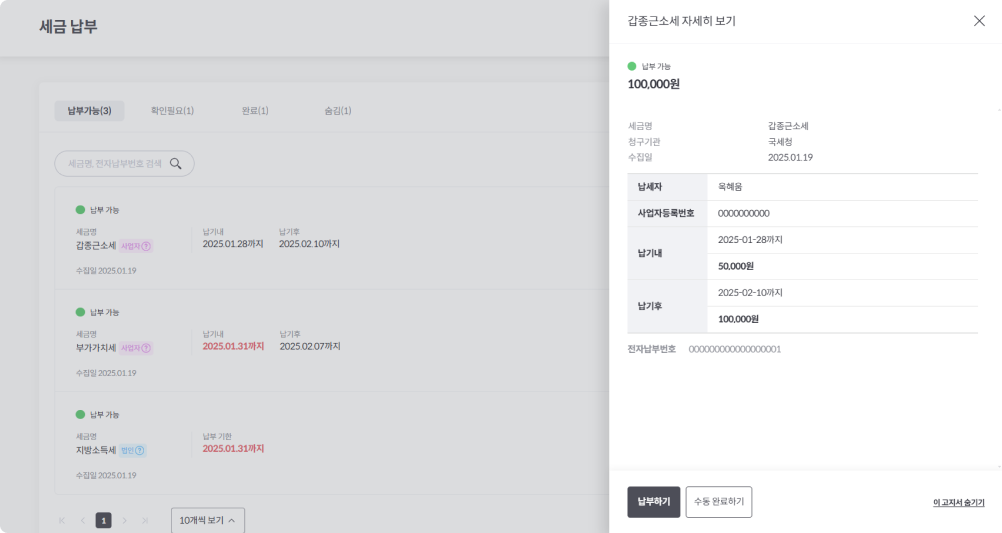Click the help icon on 갑종근소세 사업자 badge

146,246
